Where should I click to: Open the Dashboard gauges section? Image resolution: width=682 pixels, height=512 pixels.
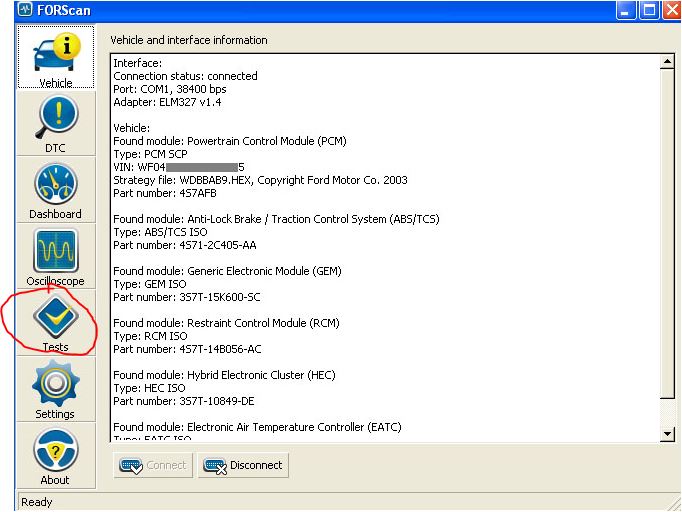tap(56, 190)
